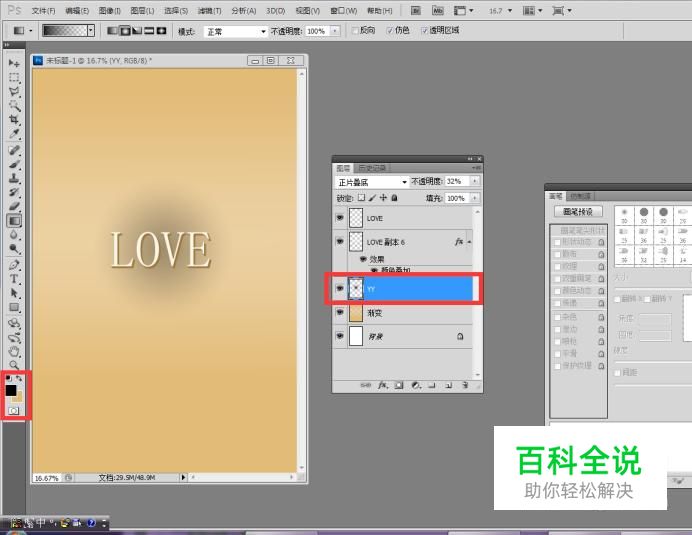The height and width of the screenshot is (535, 692).
Task: Toggle the 仿色 checkbox
Action: tap(390, 30)
